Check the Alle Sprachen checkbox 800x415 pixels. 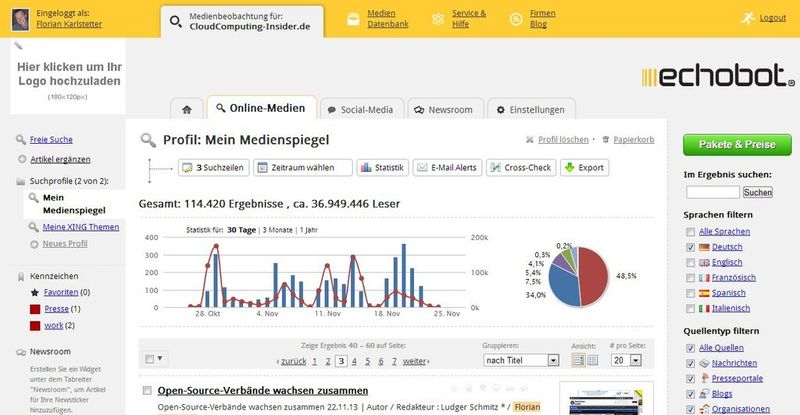(690, 232)
